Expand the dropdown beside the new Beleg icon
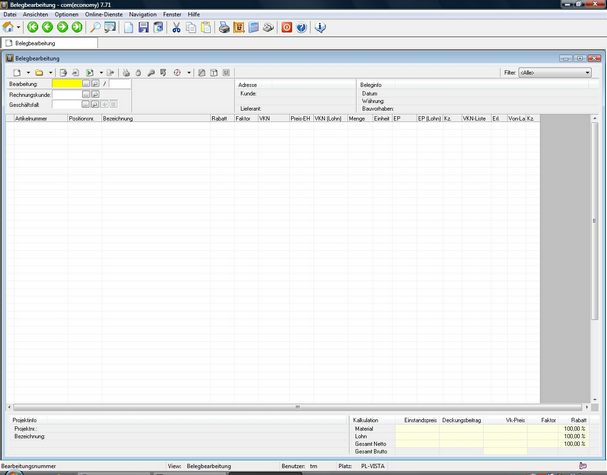607x475 pixels. pos(28,73)
